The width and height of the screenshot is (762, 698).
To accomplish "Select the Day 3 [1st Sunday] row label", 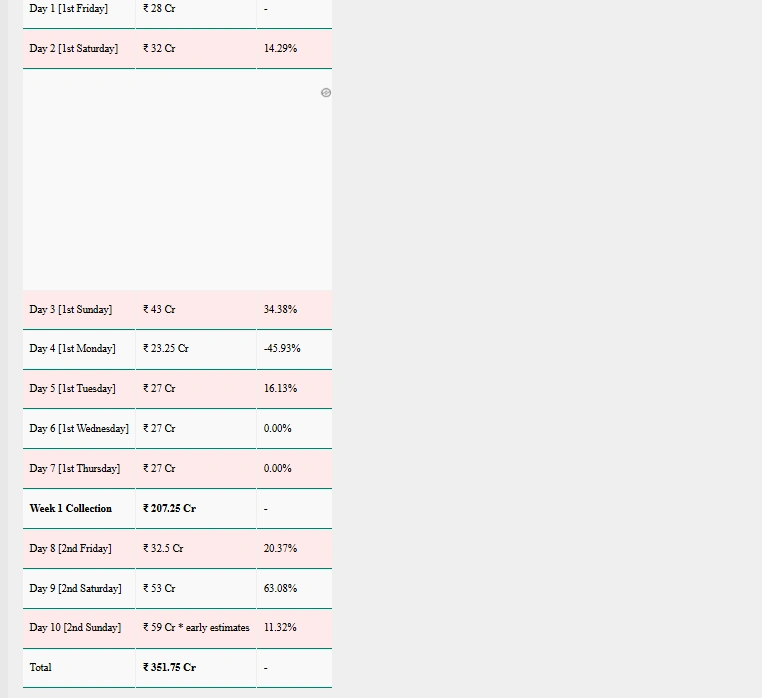I will pyautogui.click(x=71, y=310).
